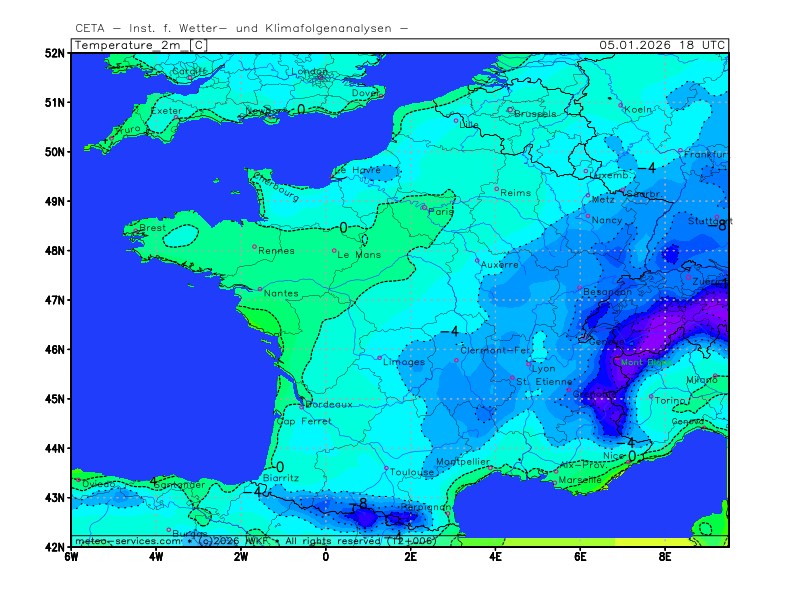Screen dimensions: 800x600
Task: Click the 05.01.2026 18 UTC timestamp
Action: coord(662,45)
